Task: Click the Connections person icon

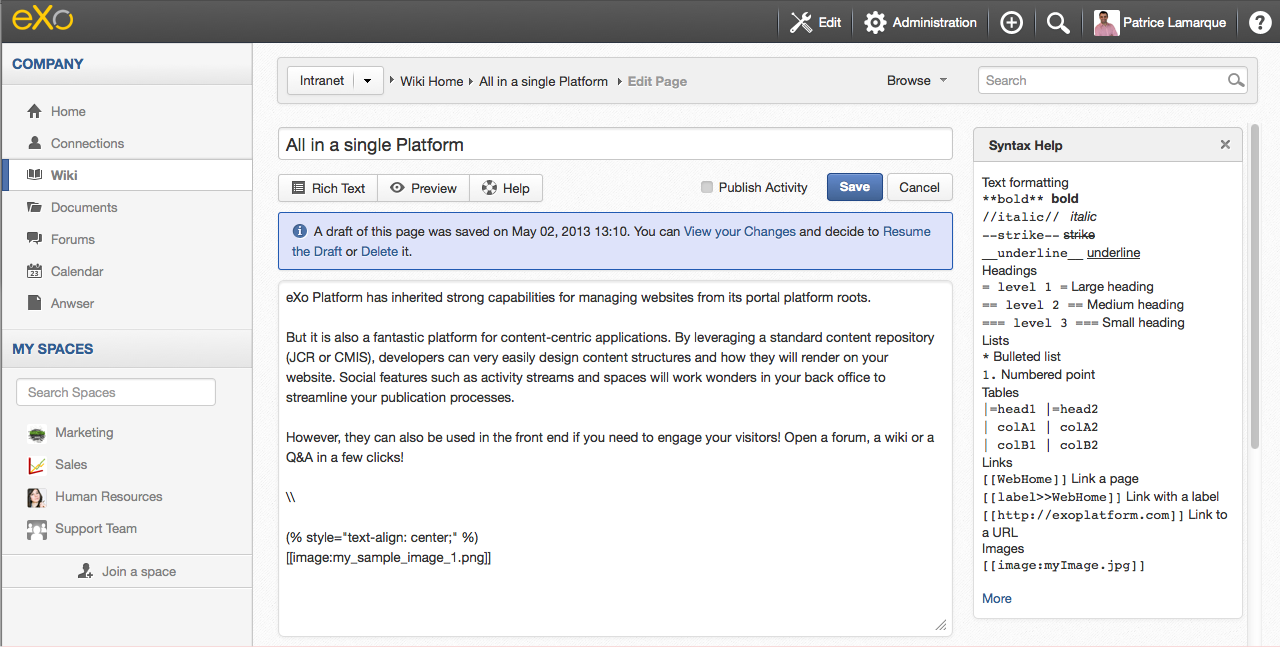Action: 35,143
